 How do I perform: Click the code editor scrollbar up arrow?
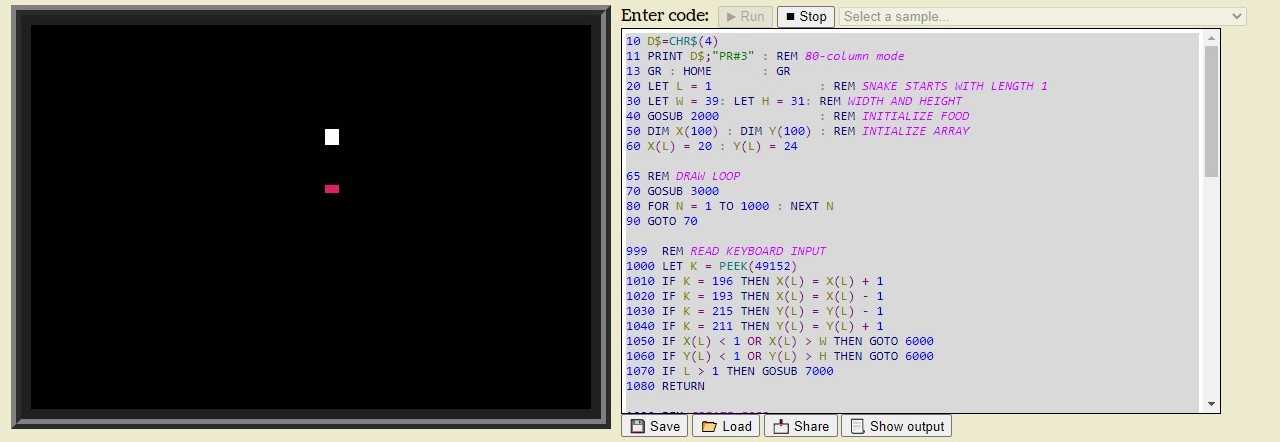(x=1212, y=38)
